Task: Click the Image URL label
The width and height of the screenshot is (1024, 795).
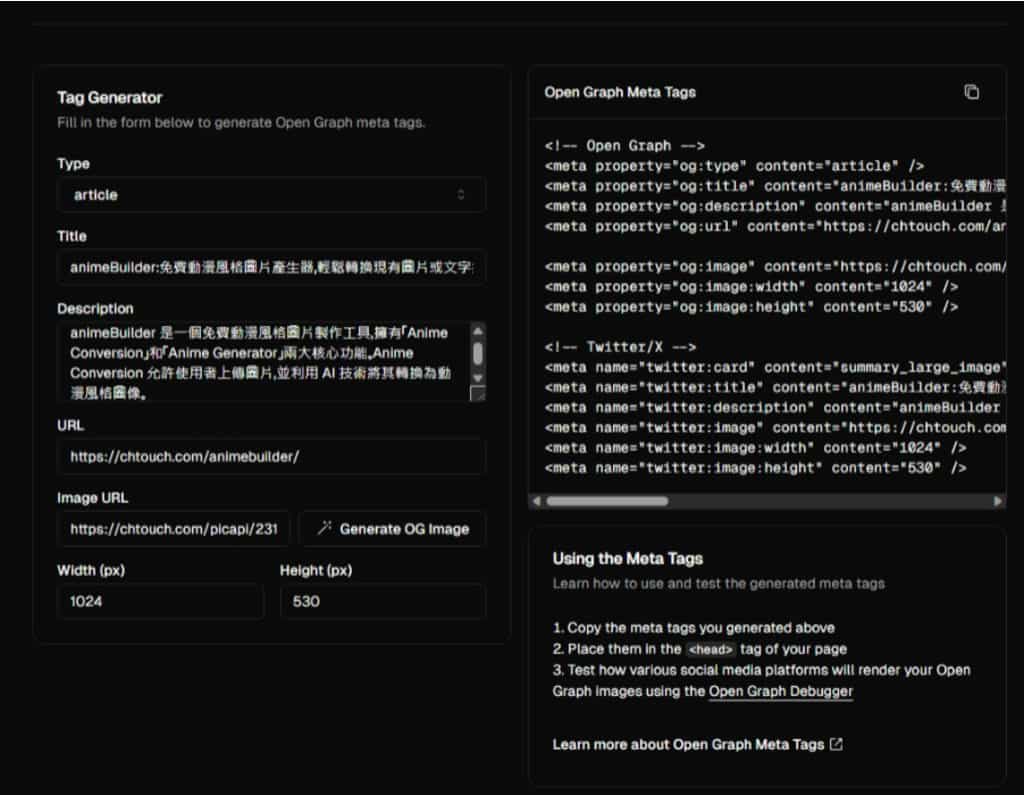Action: tap(92, 498)
